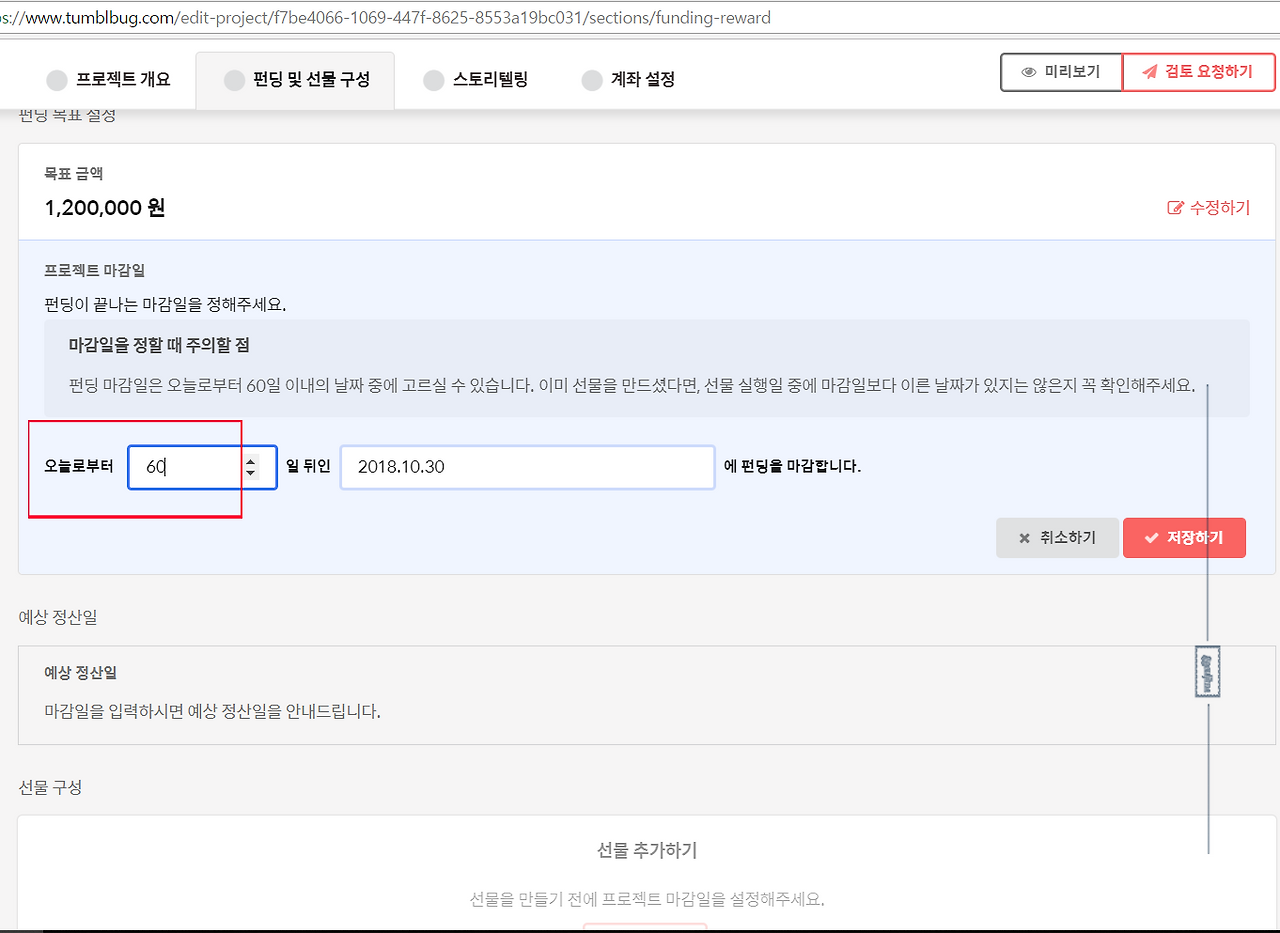Click the 오늘로부터 label
1280x933 pixels.
(79, 466)
